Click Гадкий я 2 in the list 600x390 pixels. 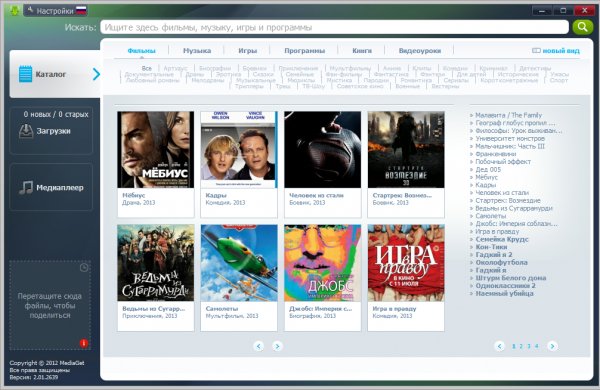pyautogui.click(x=494, y=255)
